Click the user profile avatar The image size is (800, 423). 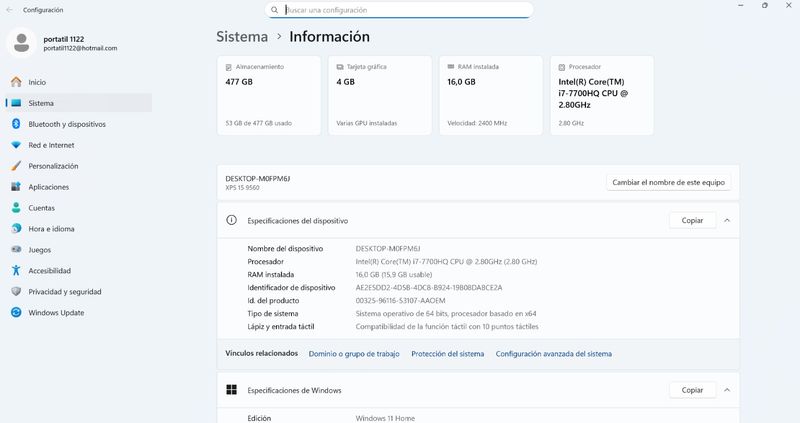pos(21,43)
